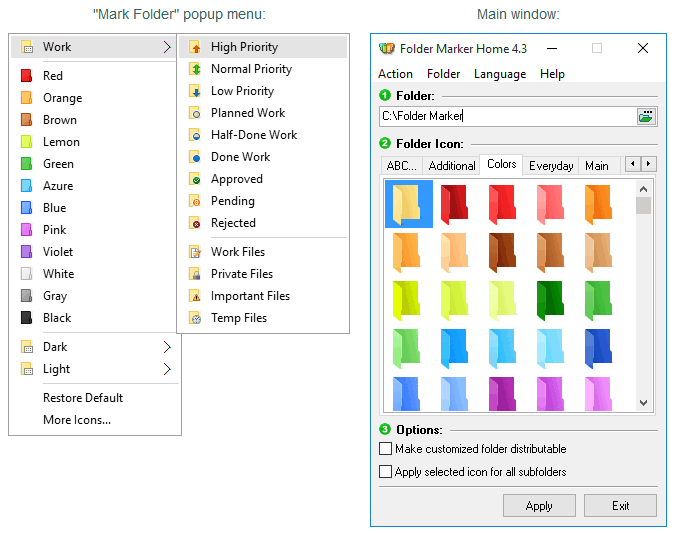Expand the Dark submenu arrow
The width and height of the screenshot is (675, 533).
(167, 347)
